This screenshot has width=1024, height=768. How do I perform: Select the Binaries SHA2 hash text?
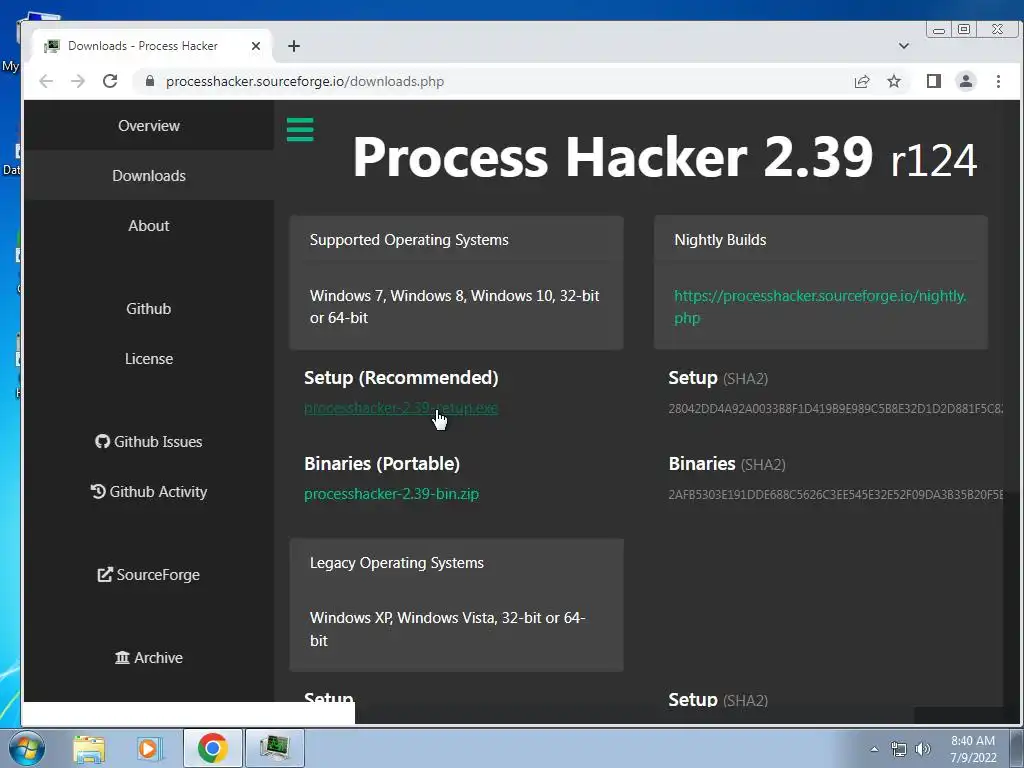(835, 494)
